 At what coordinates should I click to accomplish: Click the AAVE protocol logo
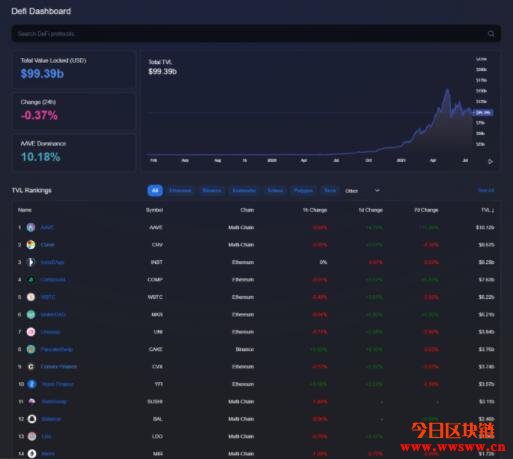31,228
